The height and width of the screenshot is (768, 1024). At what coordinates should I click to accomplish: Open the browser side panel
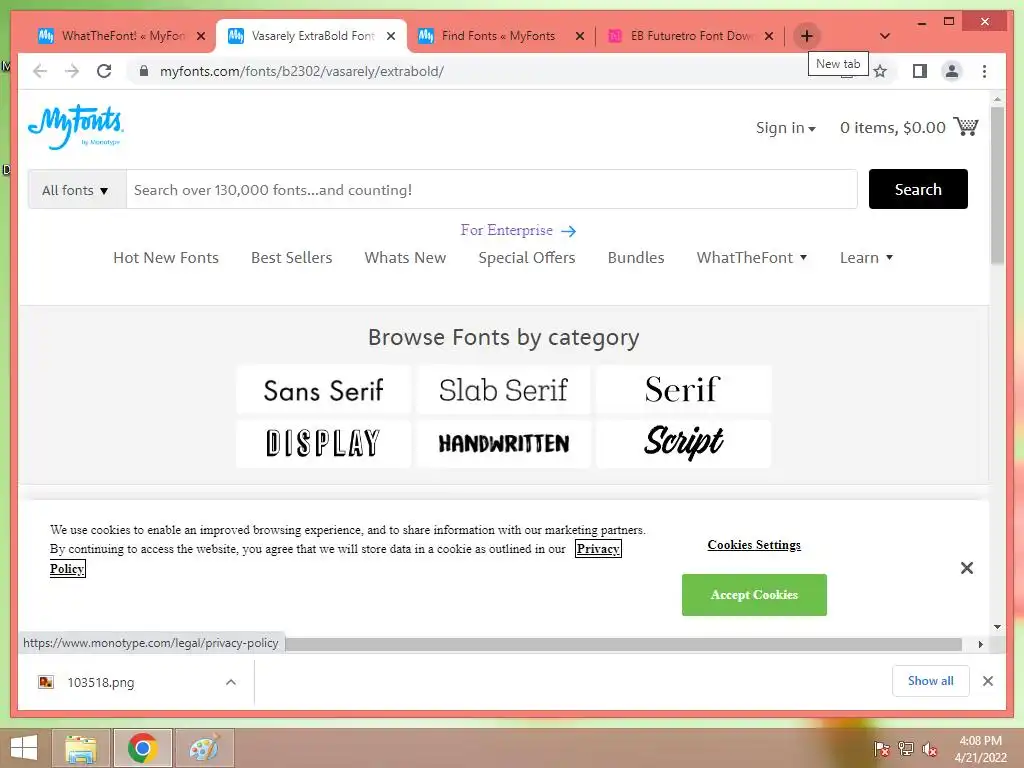(920, 71)
